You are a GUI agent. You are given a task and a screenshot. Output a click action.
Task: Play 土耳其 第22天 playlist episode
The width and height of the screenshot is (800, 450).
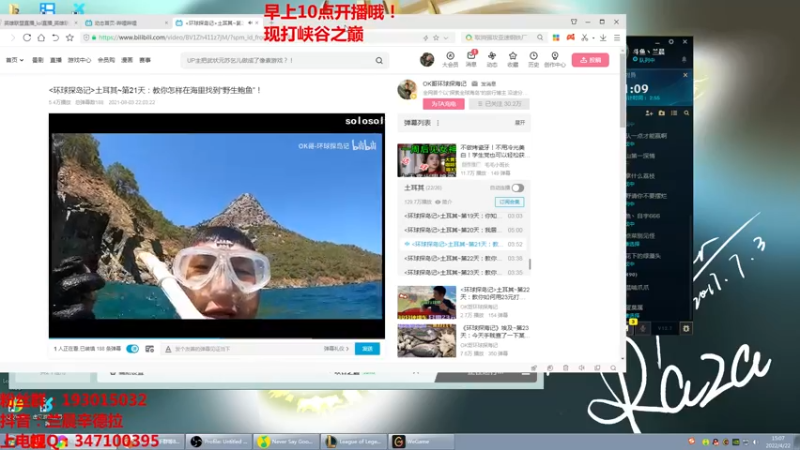(x=463, y=258)
